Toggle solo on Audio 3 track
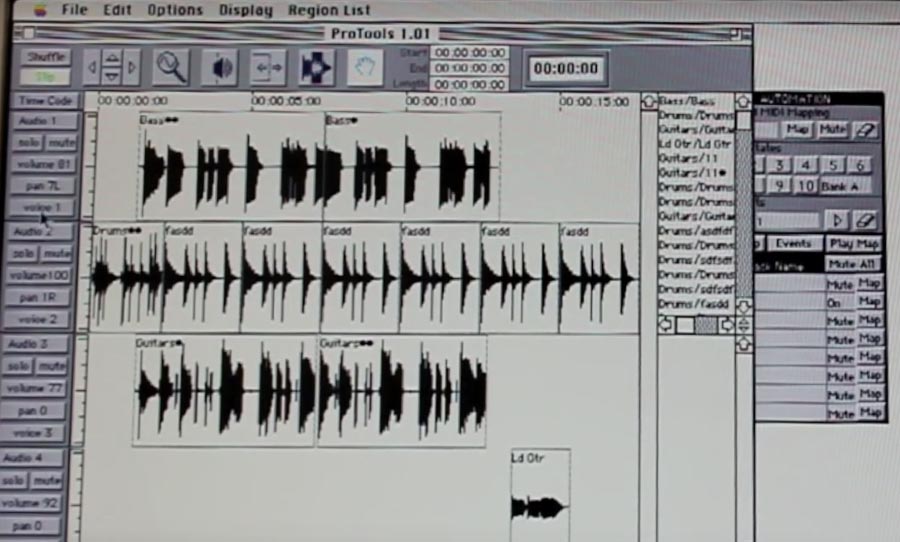 [18, 366]
